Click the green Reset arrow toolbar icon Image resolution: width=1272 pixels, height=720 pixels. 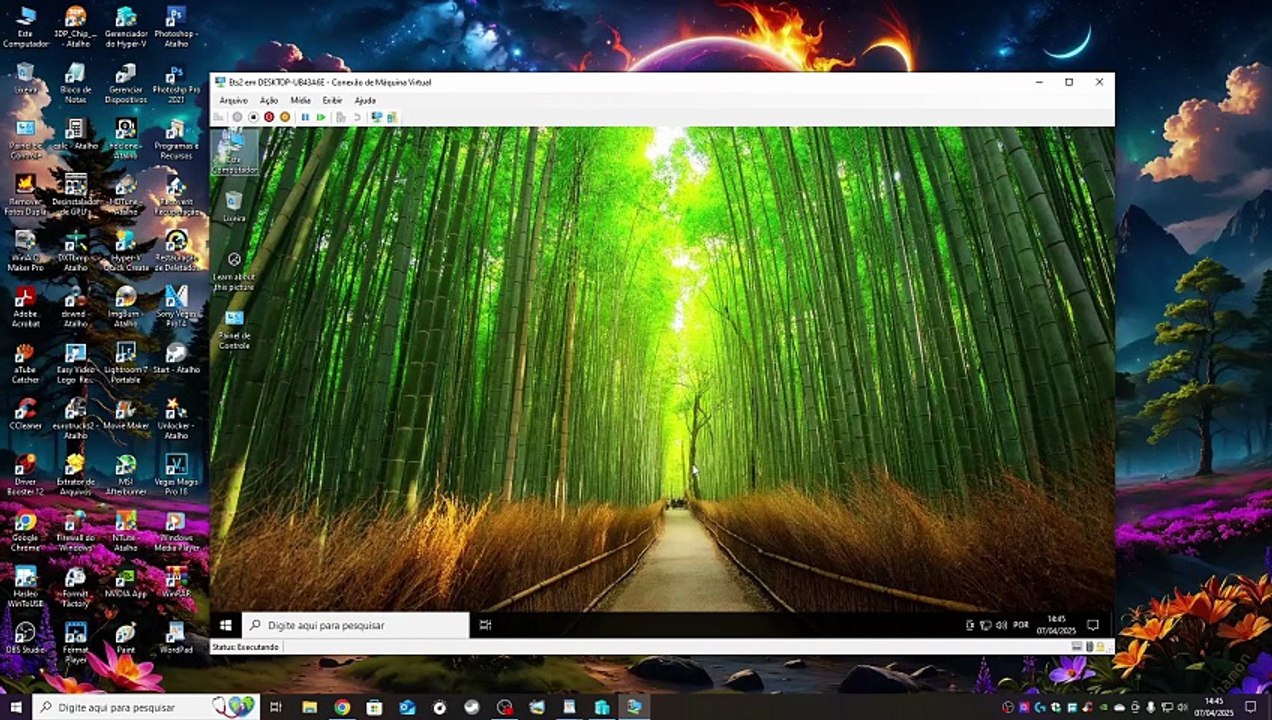pyautogui.click(x=321, y=117)
